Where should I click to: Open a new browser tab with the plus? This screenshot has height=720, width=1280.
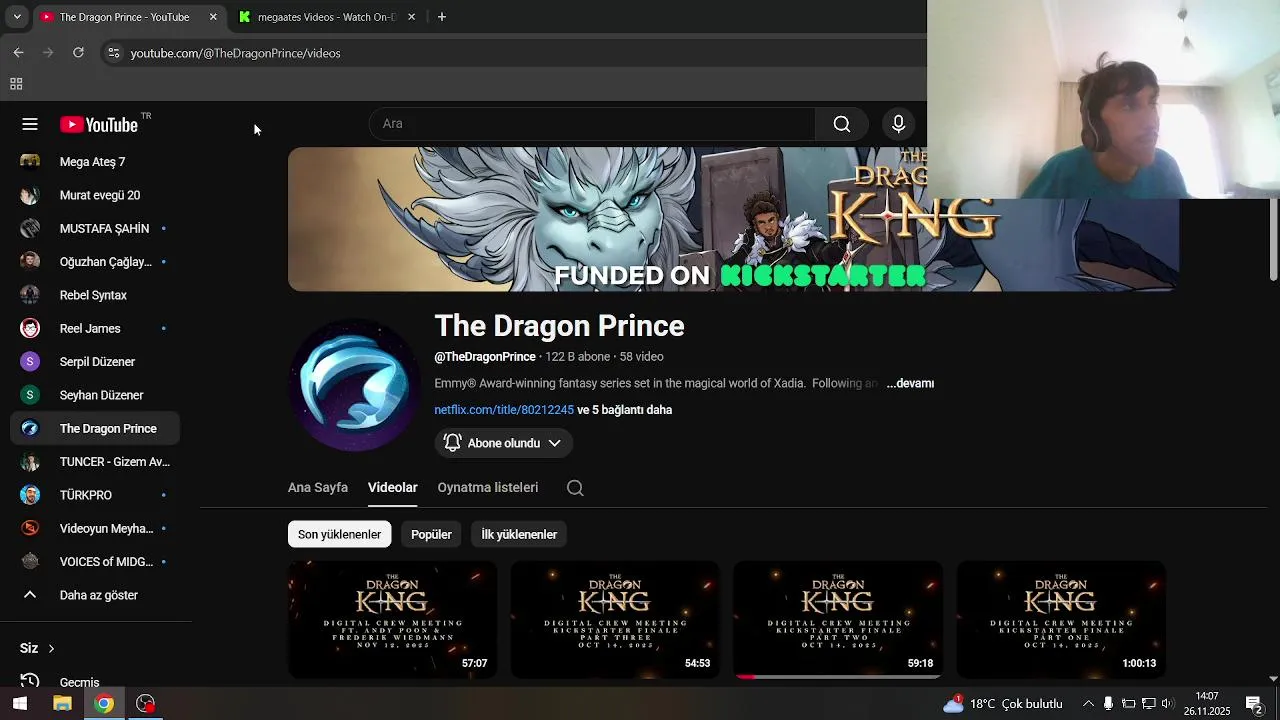(x=442, y=17)
